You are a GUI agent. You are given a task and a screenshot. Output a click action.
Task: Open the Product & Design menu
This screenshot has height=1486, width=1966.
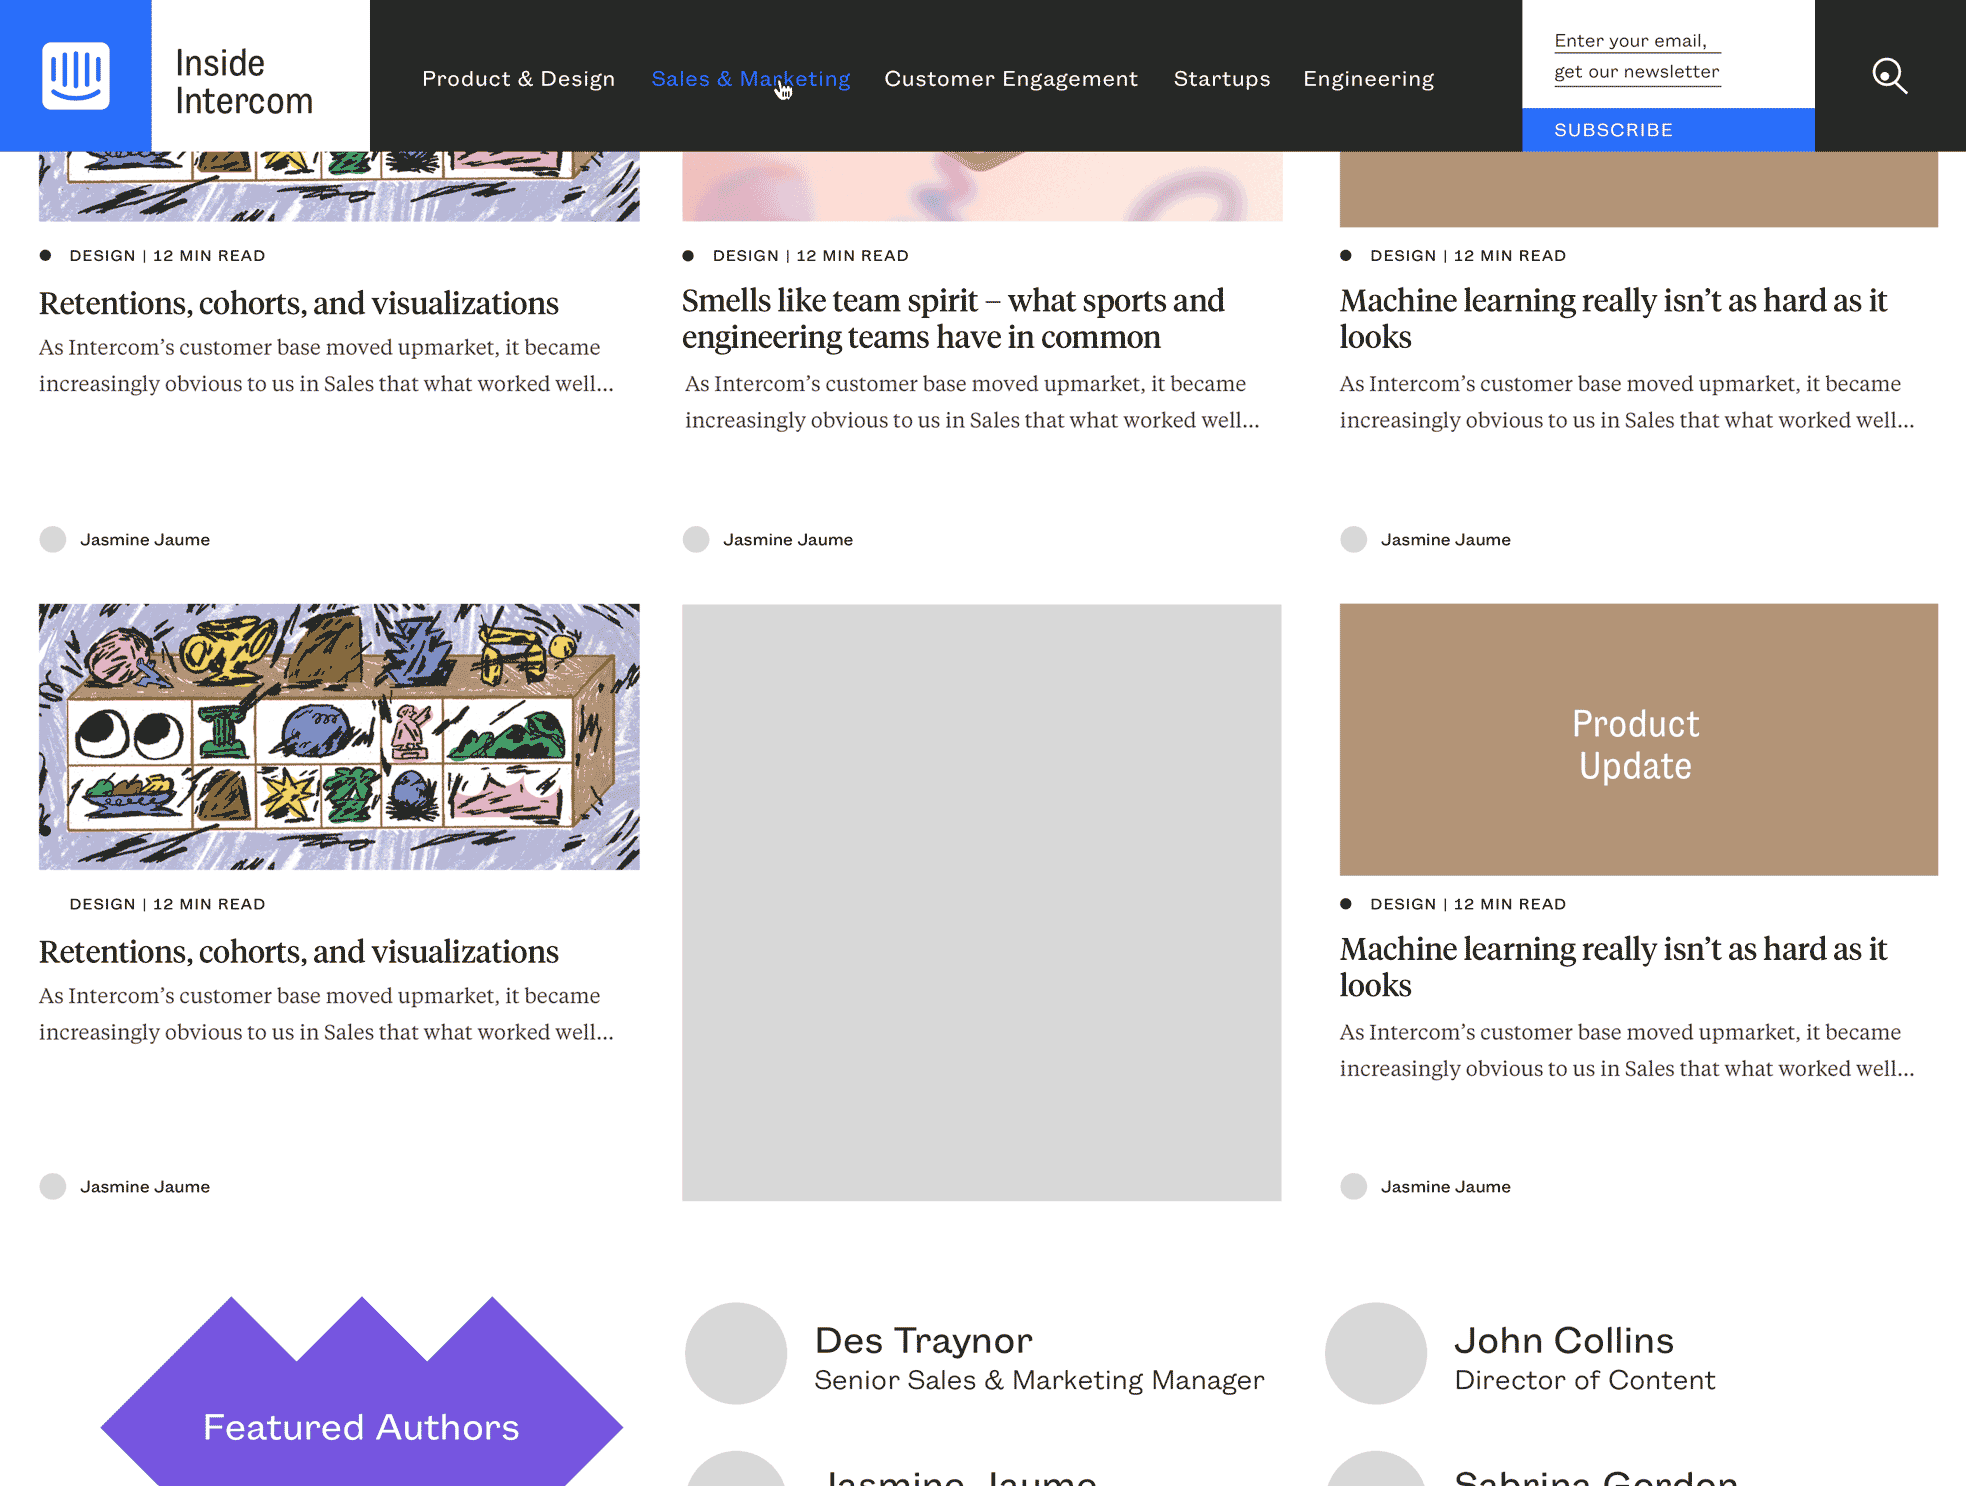pyautogui.click(x=518, y=79)
